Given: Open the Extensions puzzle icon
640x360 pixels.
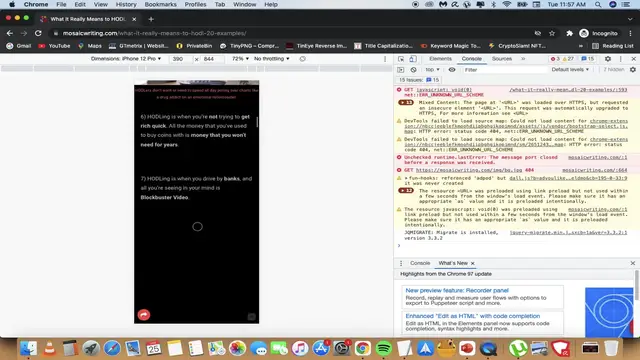Looking at the screenshot, I should pos(569,33).
